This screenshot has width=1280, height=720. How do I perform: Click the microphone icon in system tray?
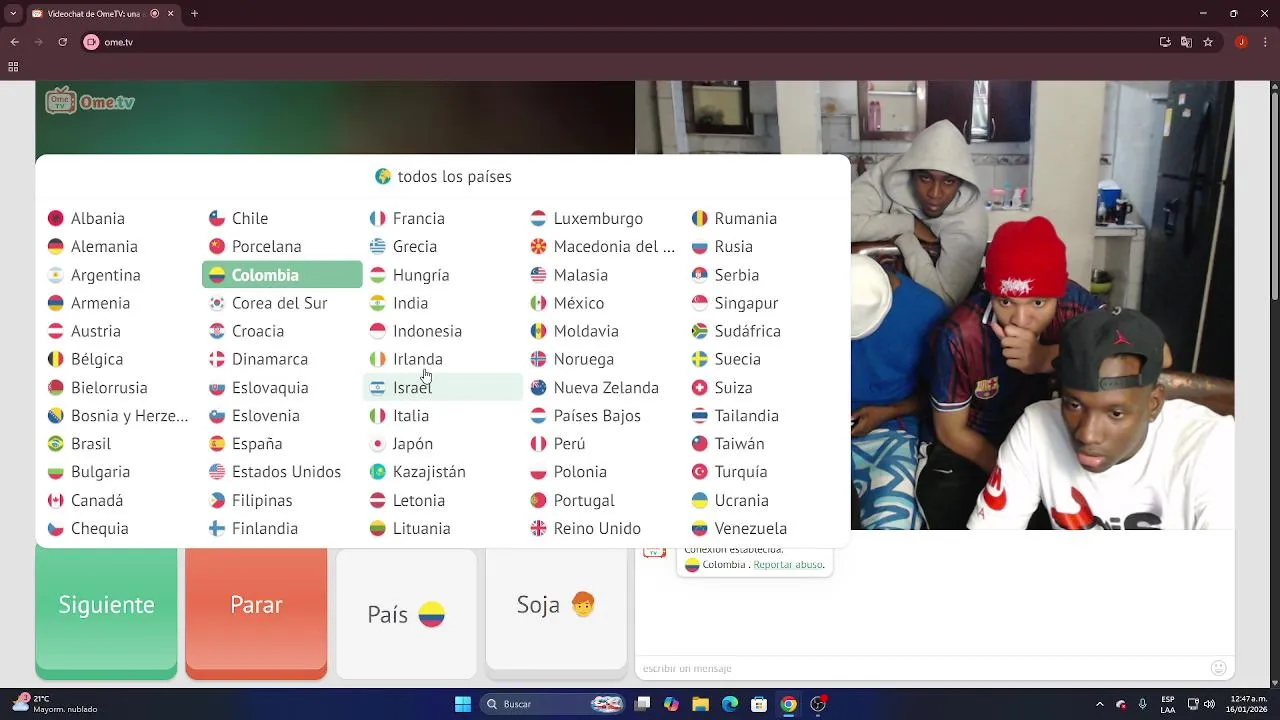click(1142, 704)
